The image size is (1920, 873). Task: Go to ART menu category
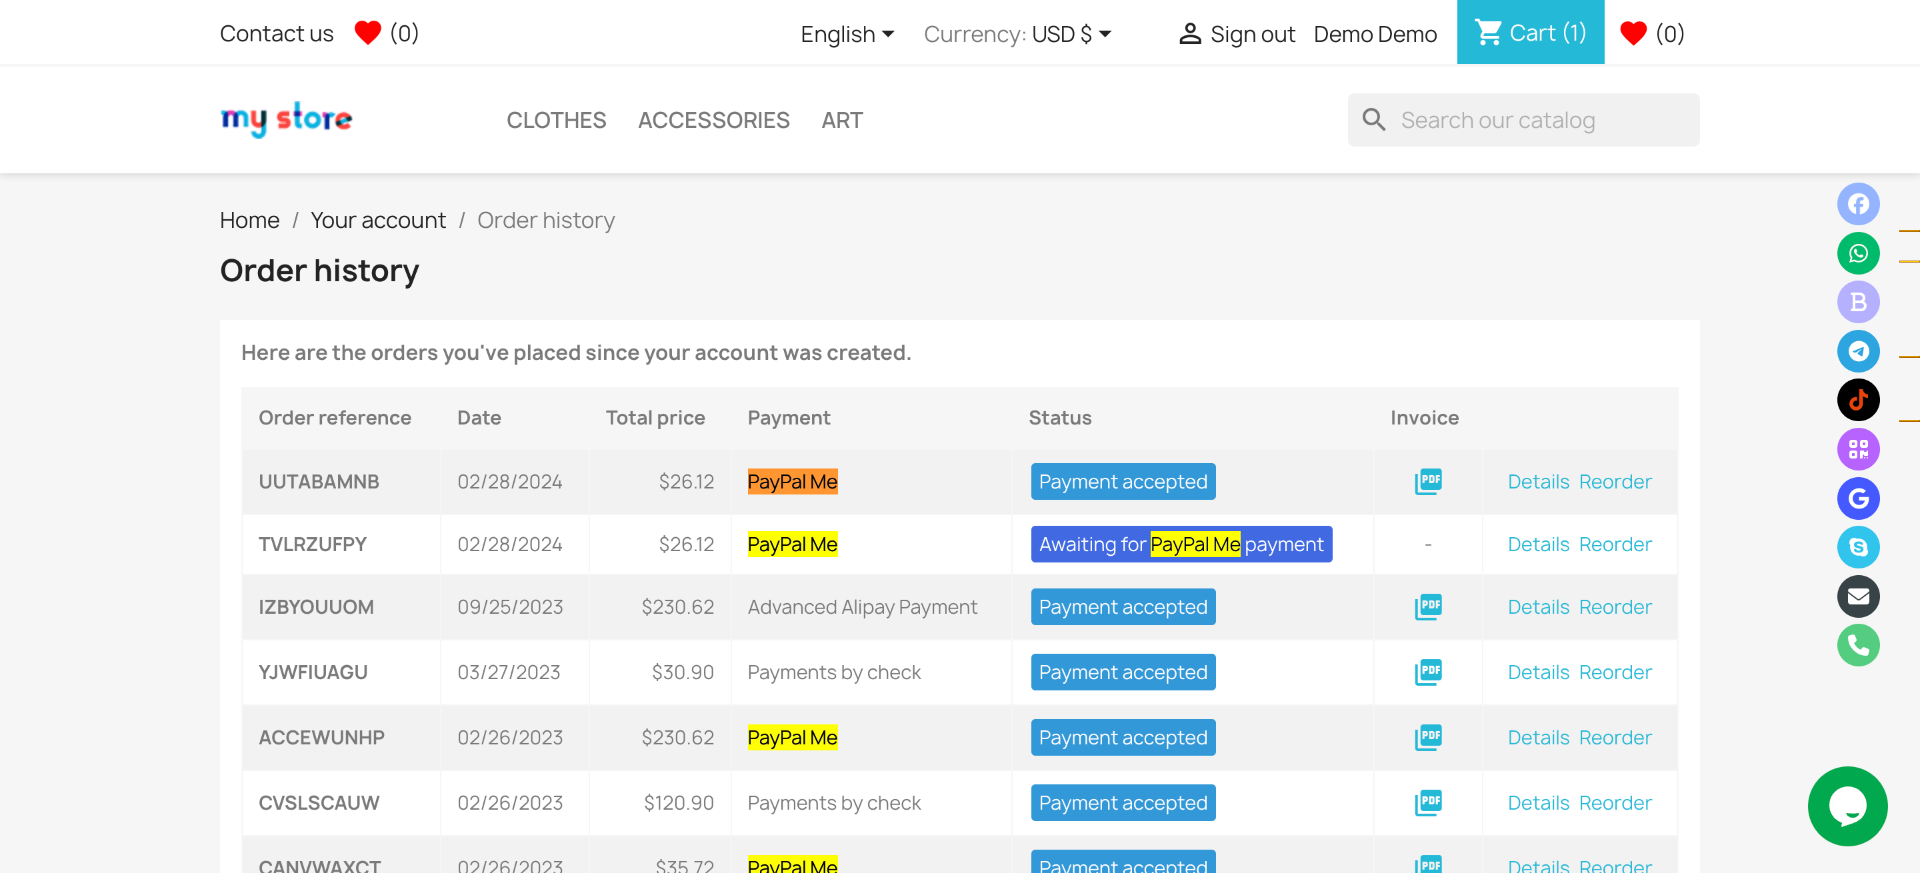[x=842, y=120]
